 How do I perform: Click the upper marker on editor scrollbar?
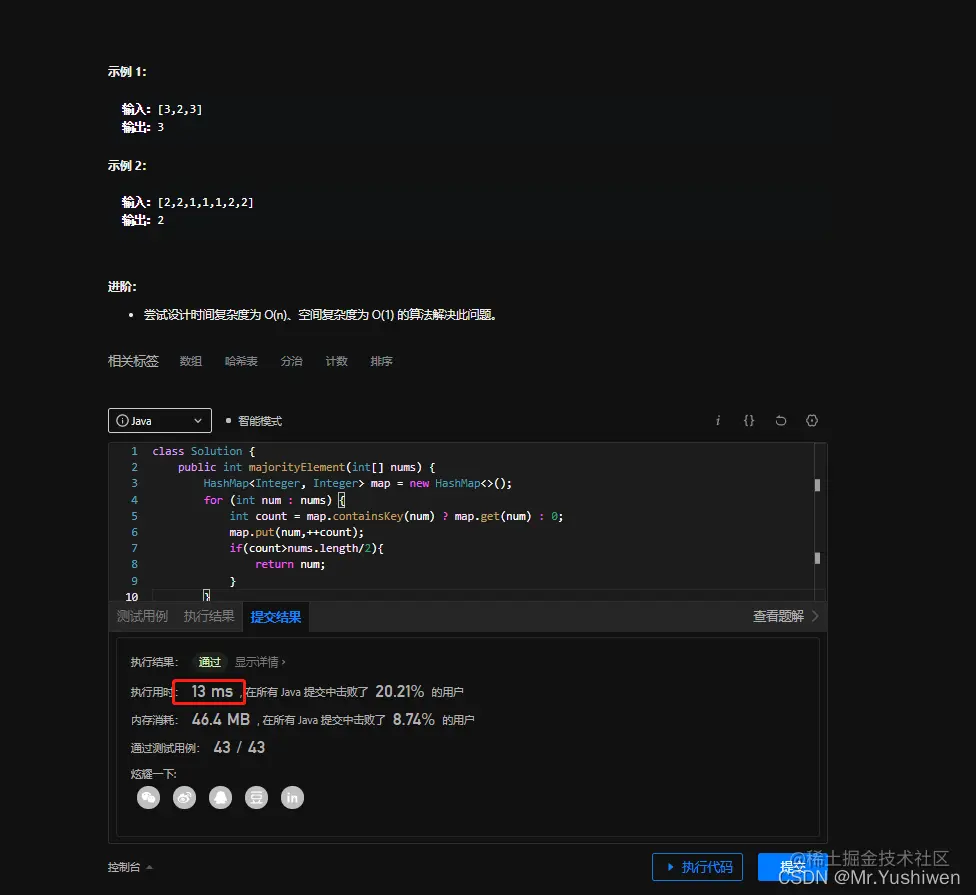[817, 485]
